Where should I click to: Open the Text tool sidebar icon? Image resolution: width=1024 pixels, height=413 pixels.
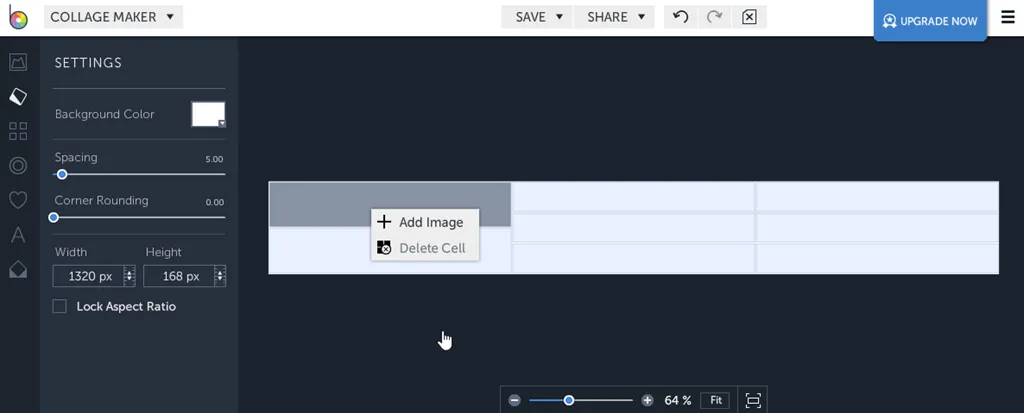(18, 235)
